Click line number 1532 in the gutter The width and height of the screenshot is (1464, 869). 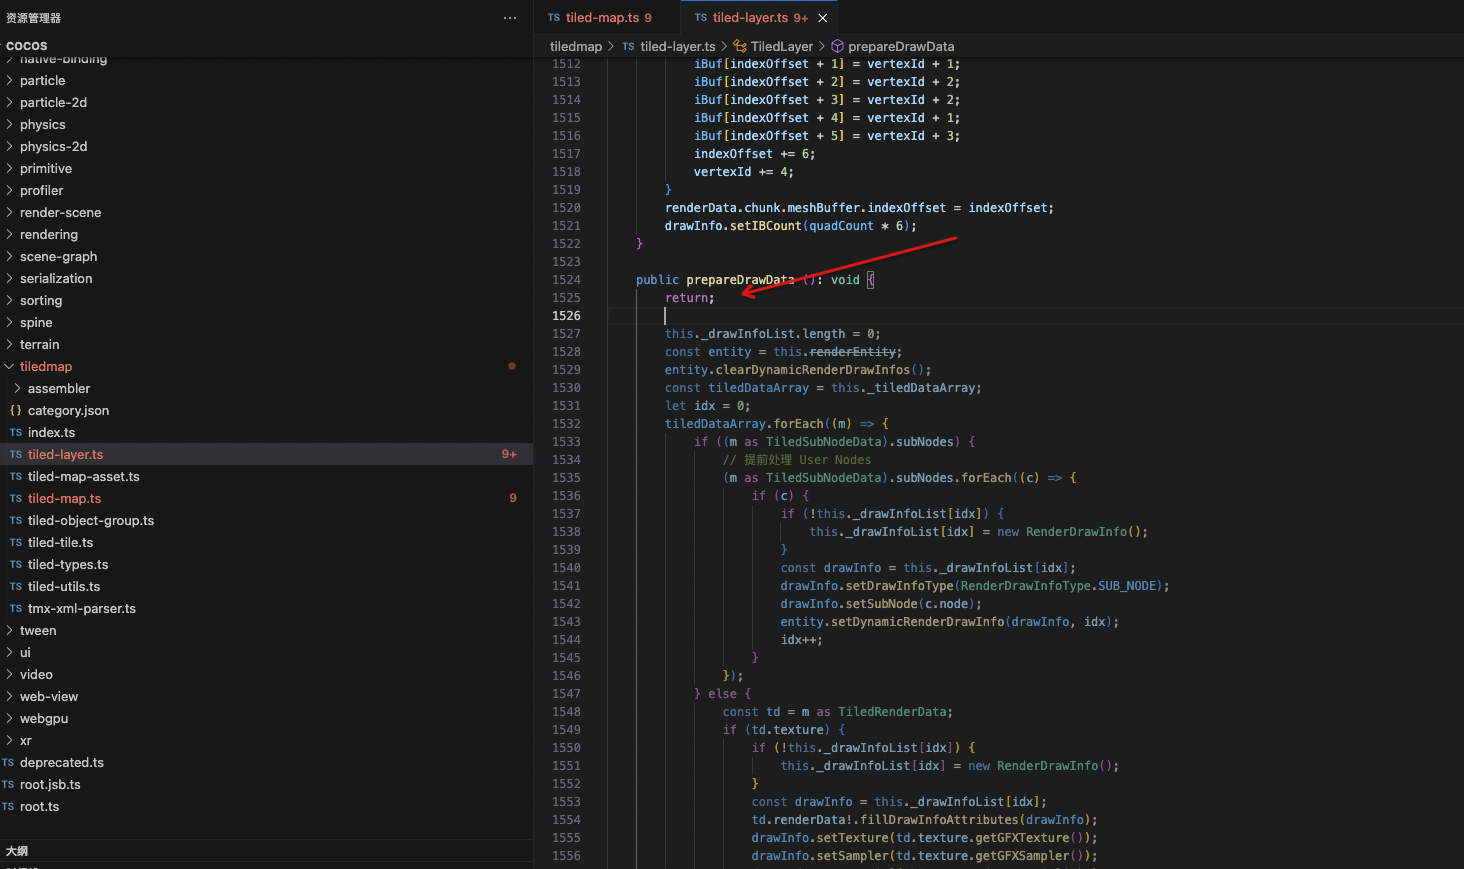click(x=566, y=424)
